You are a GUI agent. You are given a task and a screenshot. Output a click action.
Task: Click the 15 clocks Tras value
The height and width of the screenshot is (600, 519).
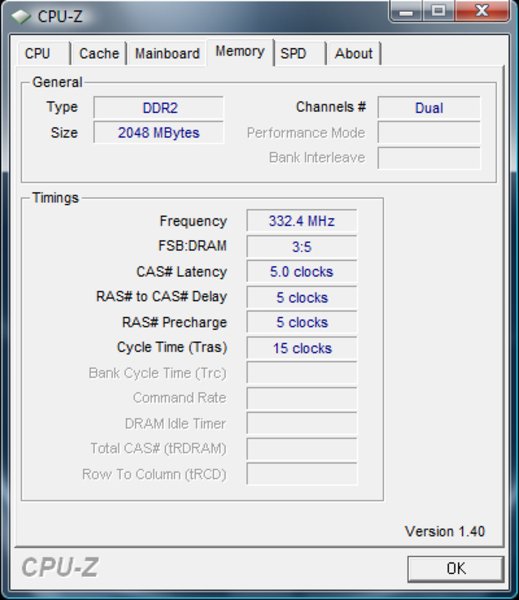[x=302, y=348]
